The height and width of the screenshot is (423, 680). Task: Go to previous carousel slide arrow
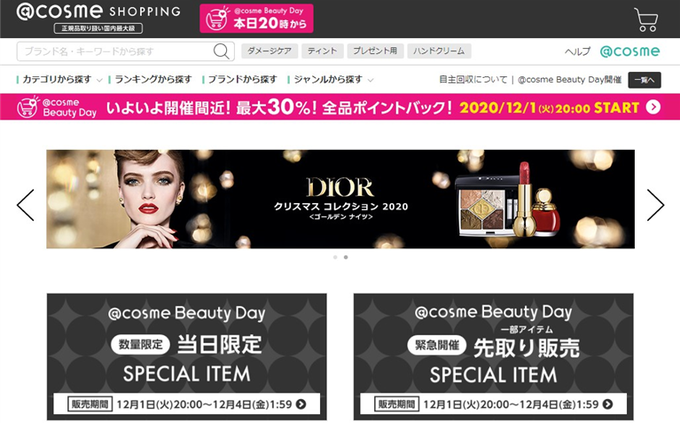tap(25, 205)
